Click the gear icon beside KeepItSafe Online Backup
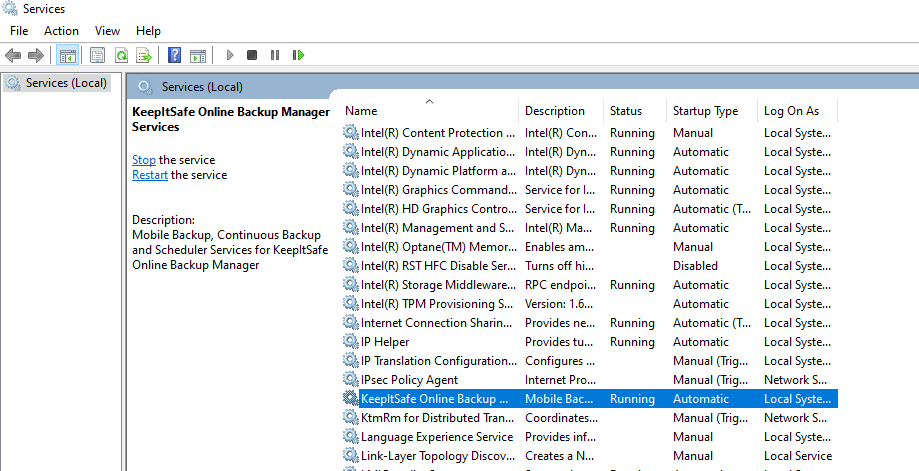 click(350, 398)
